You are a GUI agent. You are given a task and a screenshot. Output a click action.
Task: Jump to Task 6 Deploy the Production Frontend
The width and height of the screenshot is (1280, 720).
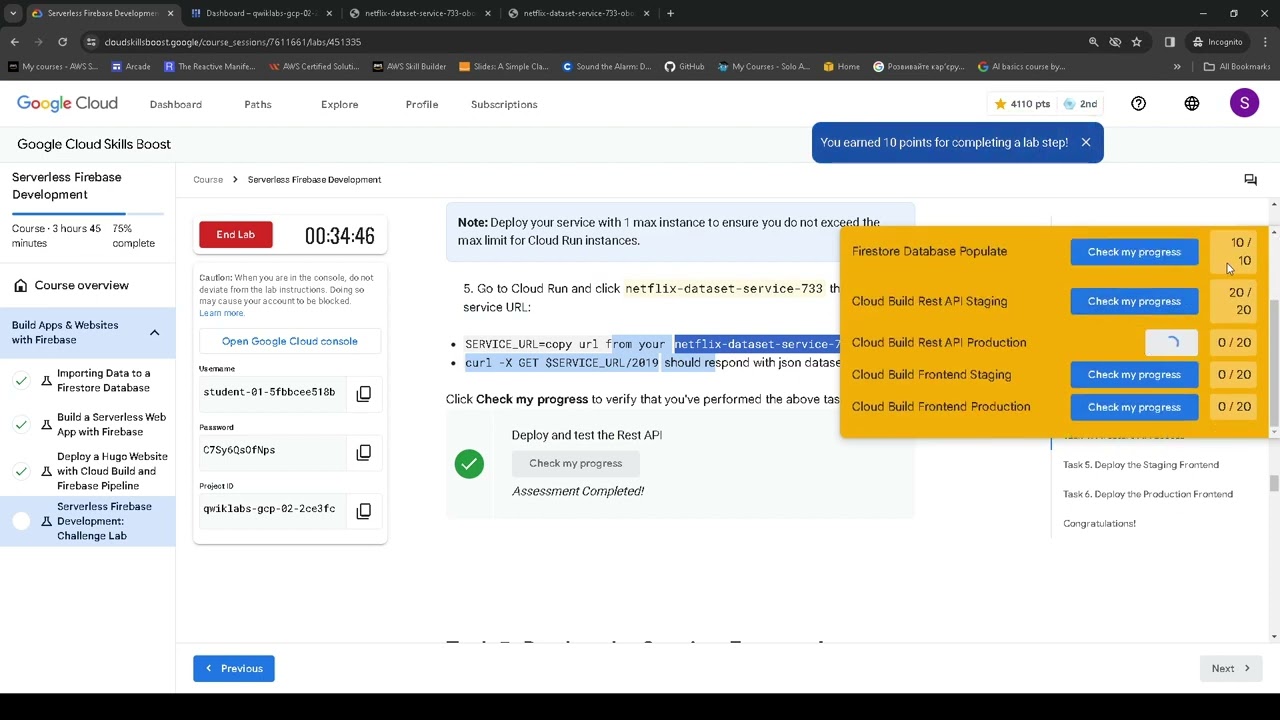coord(1148,494)
